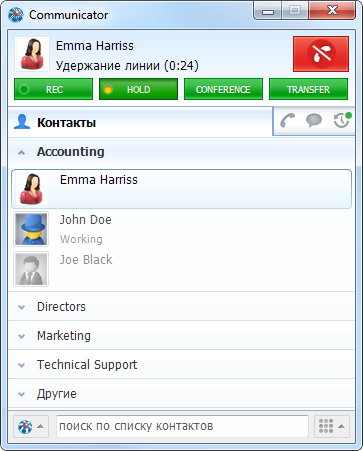This screenshot has height=451, width=363.
Task: Toggle HOLD on the current call
Action: pyautogui.click(x=138, y=89)
